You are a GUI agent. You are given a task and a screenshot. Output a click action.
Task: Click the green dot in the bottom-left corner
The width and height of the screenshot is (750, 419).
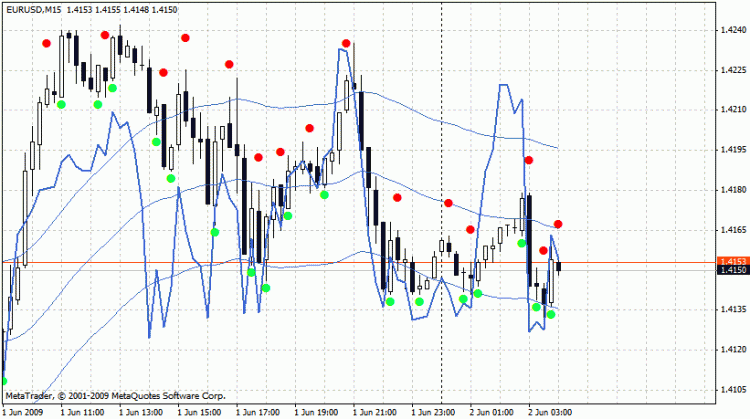3,381
